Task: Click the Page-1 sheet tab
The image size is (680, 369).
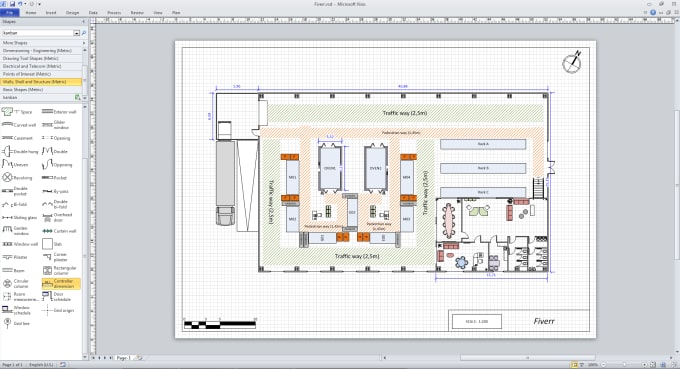Action: pos(123,358)
